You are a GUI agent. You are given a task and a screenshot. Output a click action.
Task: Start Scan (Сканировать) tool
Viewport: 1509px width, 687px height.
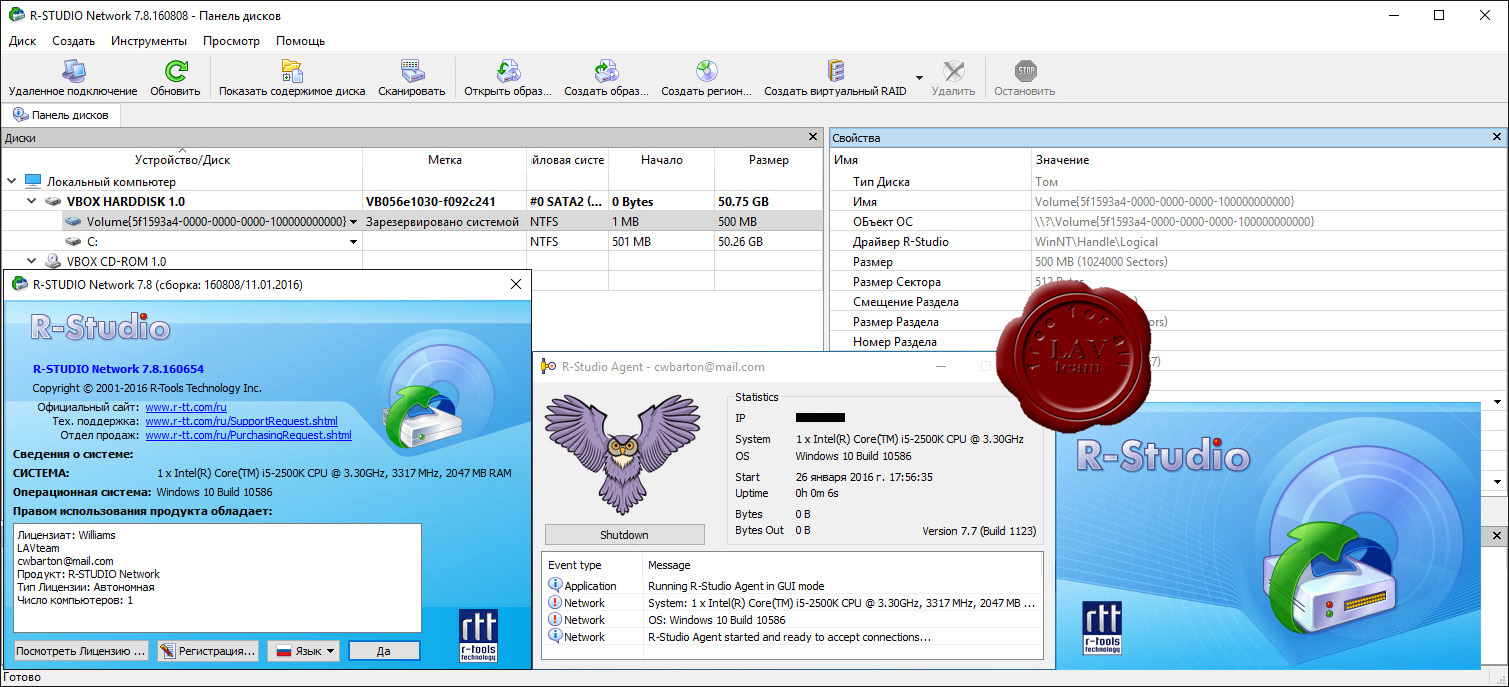pos(411,71)
